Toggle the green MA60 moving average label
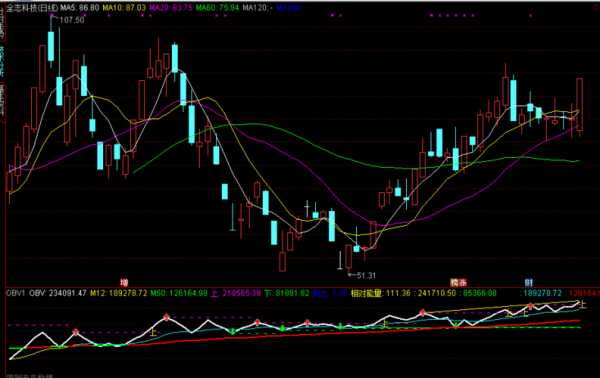Viewport: 600px width, 378px height. pyautogui.click(x=217, y=7)
